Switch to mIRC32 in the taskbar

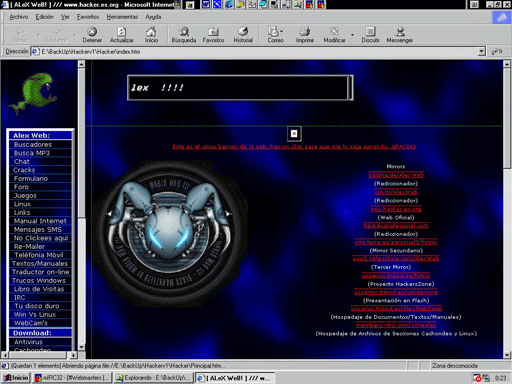72,378
